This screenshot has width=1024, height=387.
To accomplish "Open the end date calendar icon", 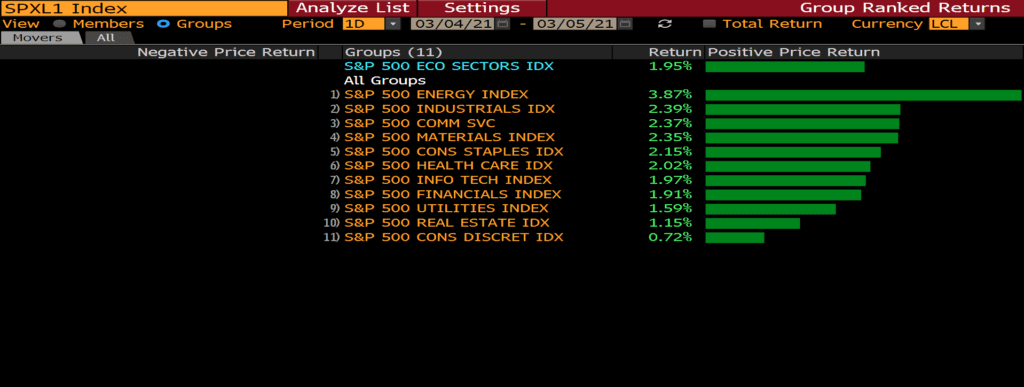I will [626, 23].
